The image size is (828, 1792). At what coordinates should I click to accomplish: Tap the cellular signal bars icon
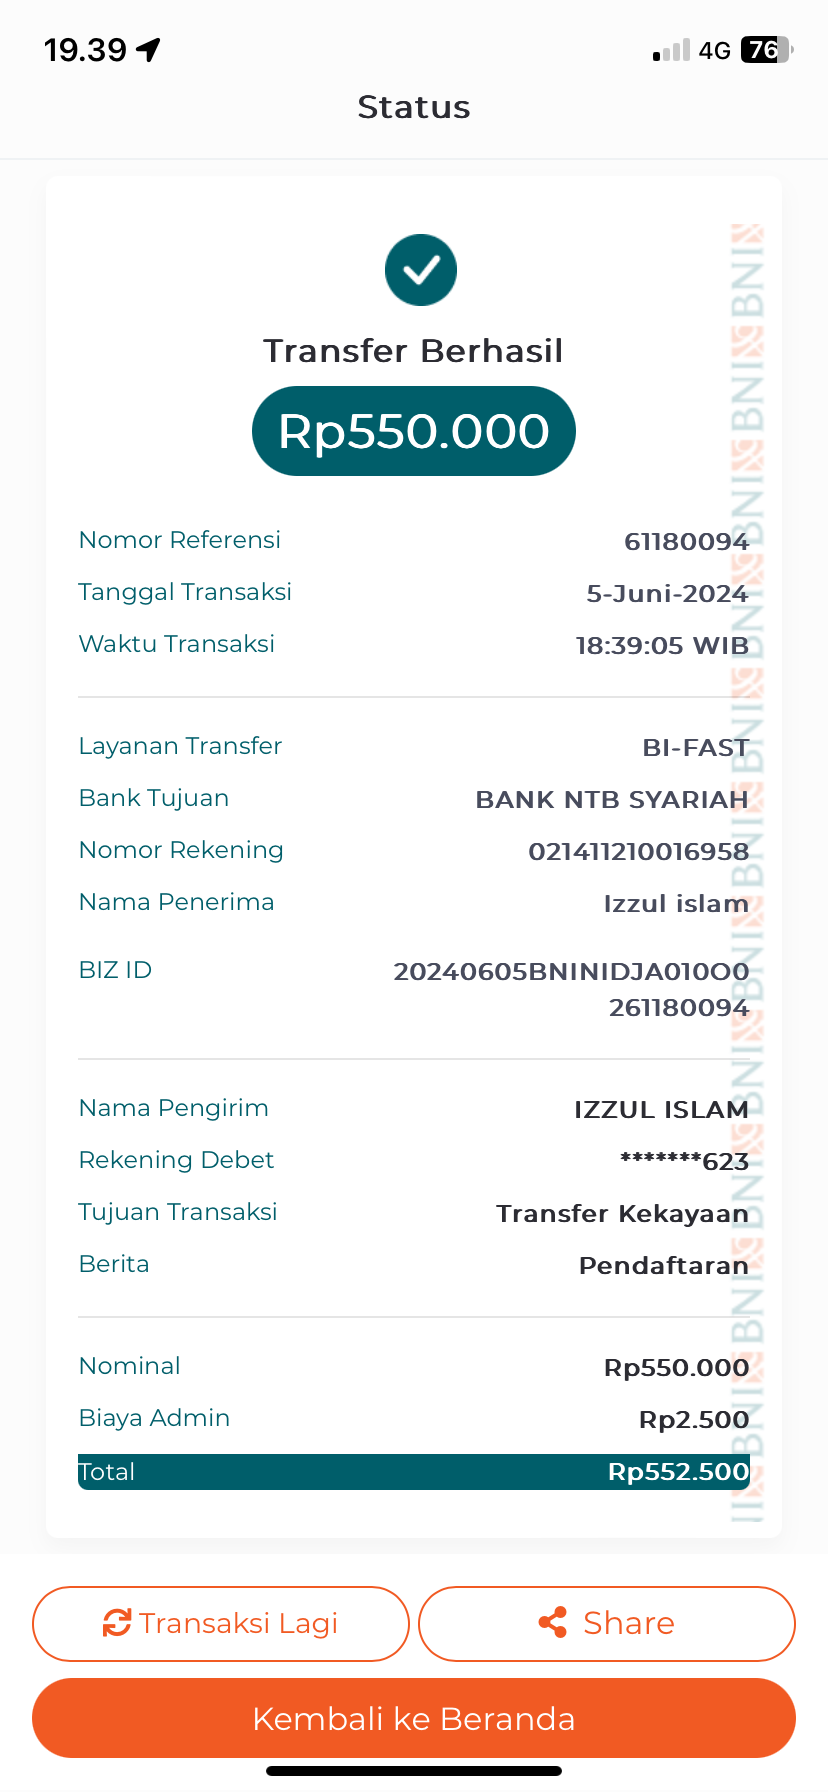[x=672, y=51]
